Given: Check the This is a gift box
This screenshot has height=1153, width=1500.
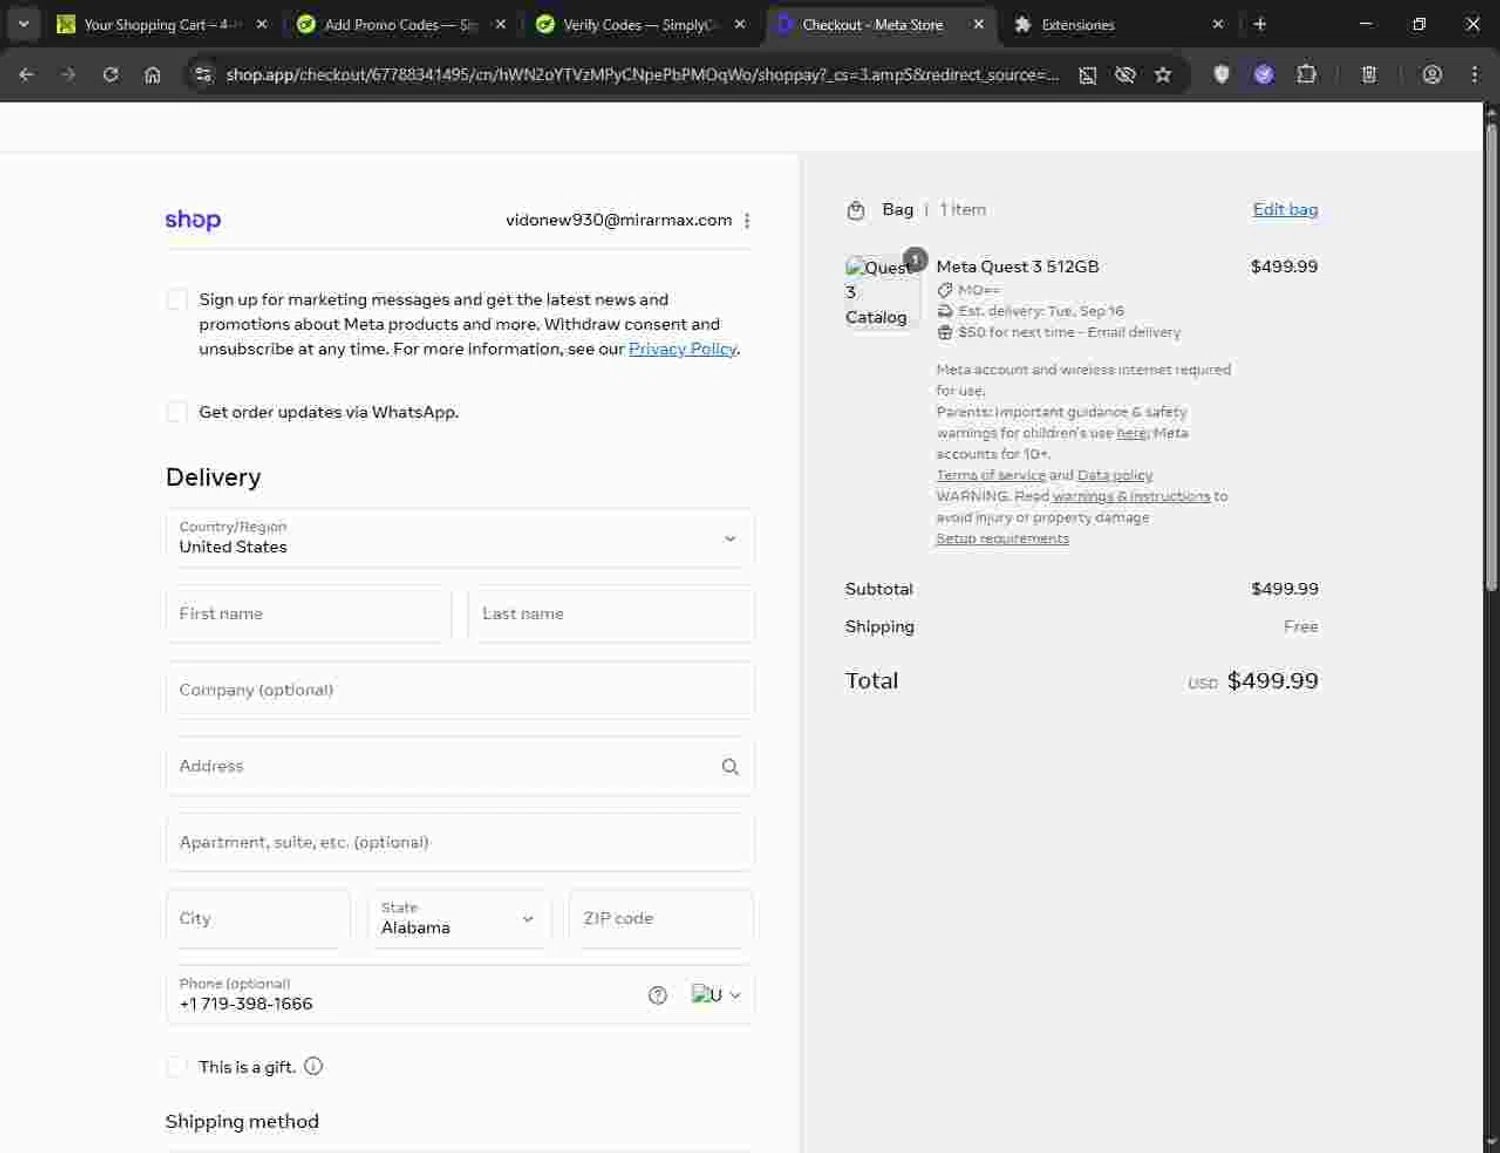Looking at the screenshot, I should pos(177,1067).
